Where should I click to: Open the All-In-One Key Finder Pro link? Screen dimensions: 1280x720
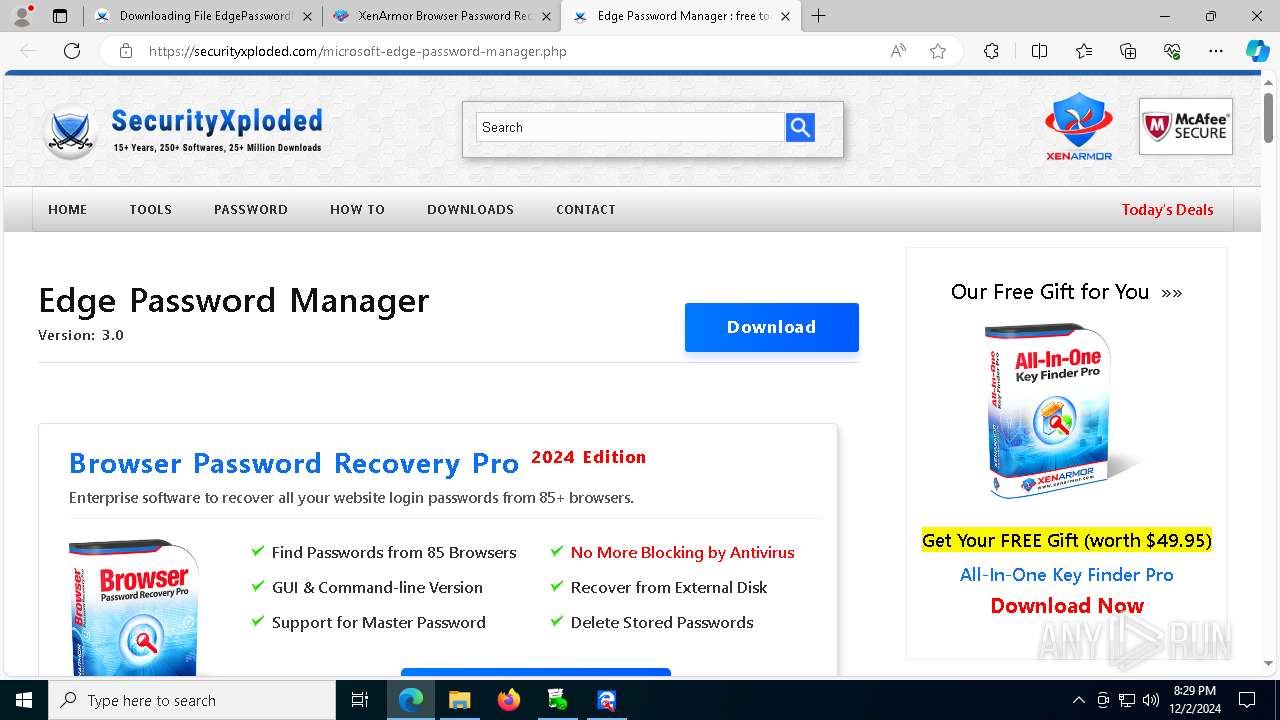coord(1066,574)
